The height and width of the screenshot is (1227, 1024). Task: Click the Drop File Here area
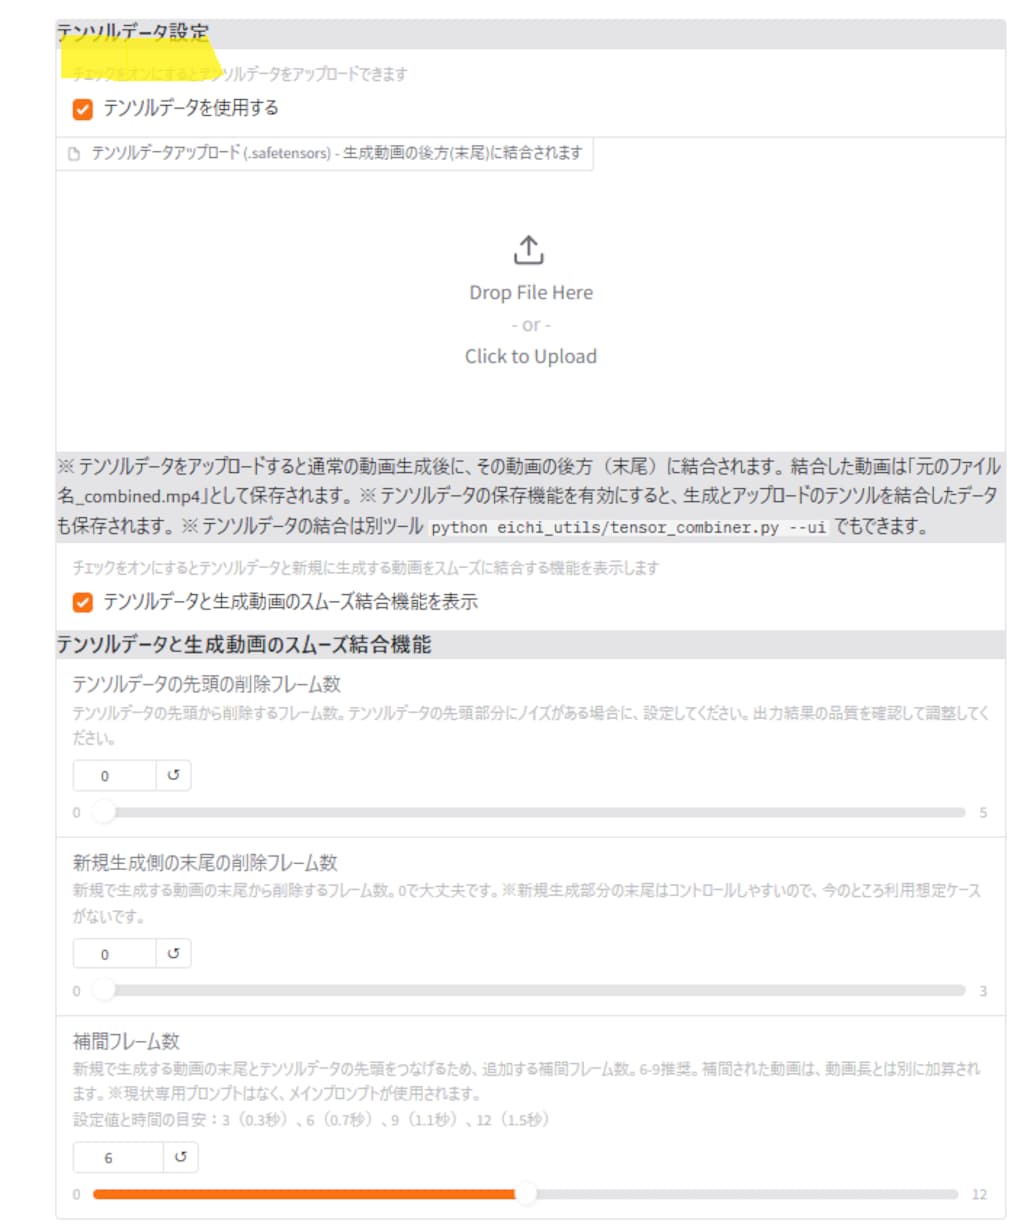531,293
